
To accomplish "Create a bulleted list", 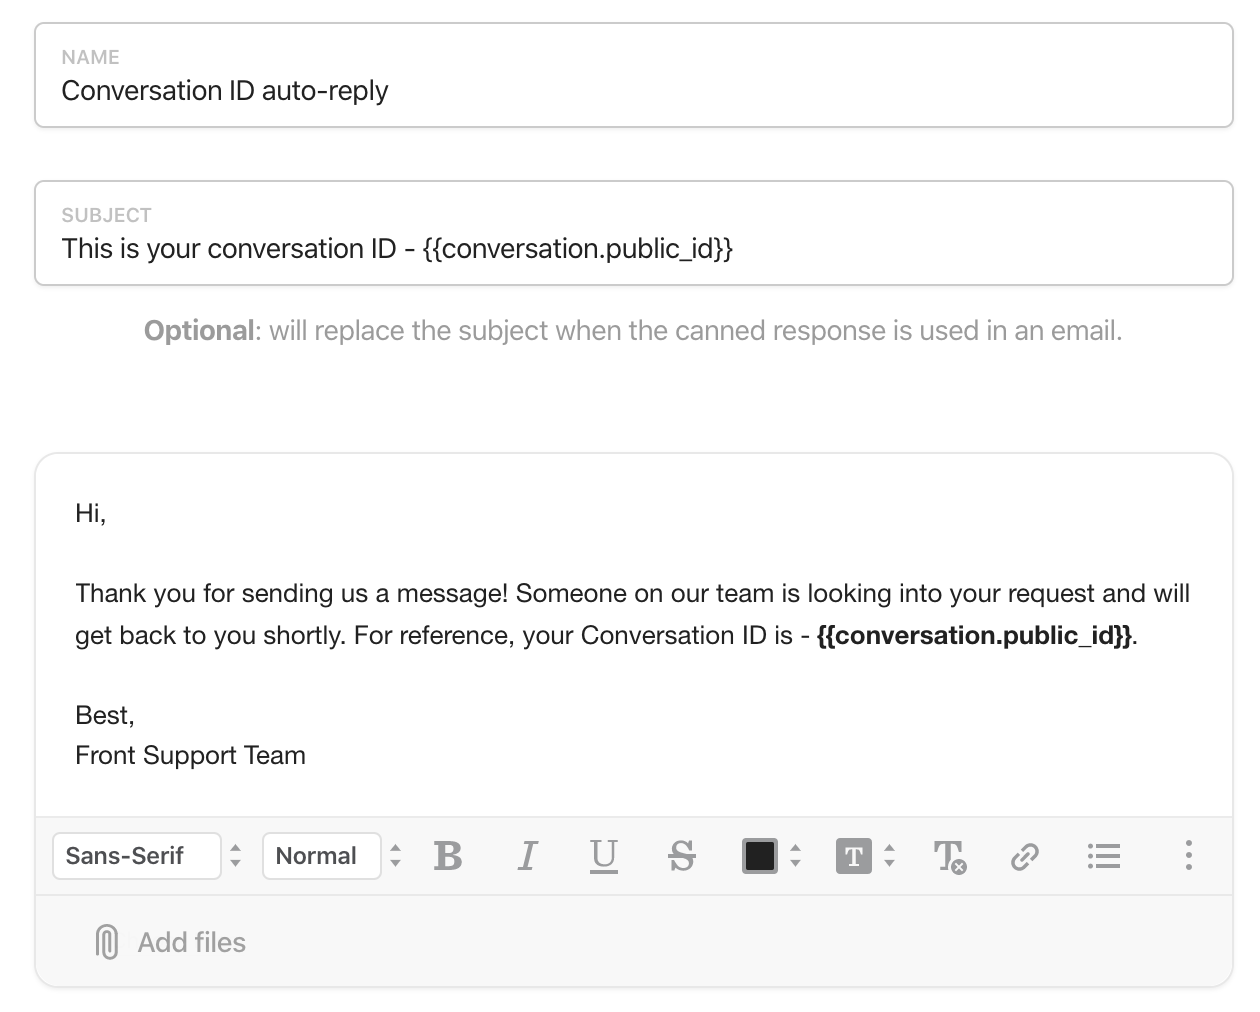I will coord(1104,856).
